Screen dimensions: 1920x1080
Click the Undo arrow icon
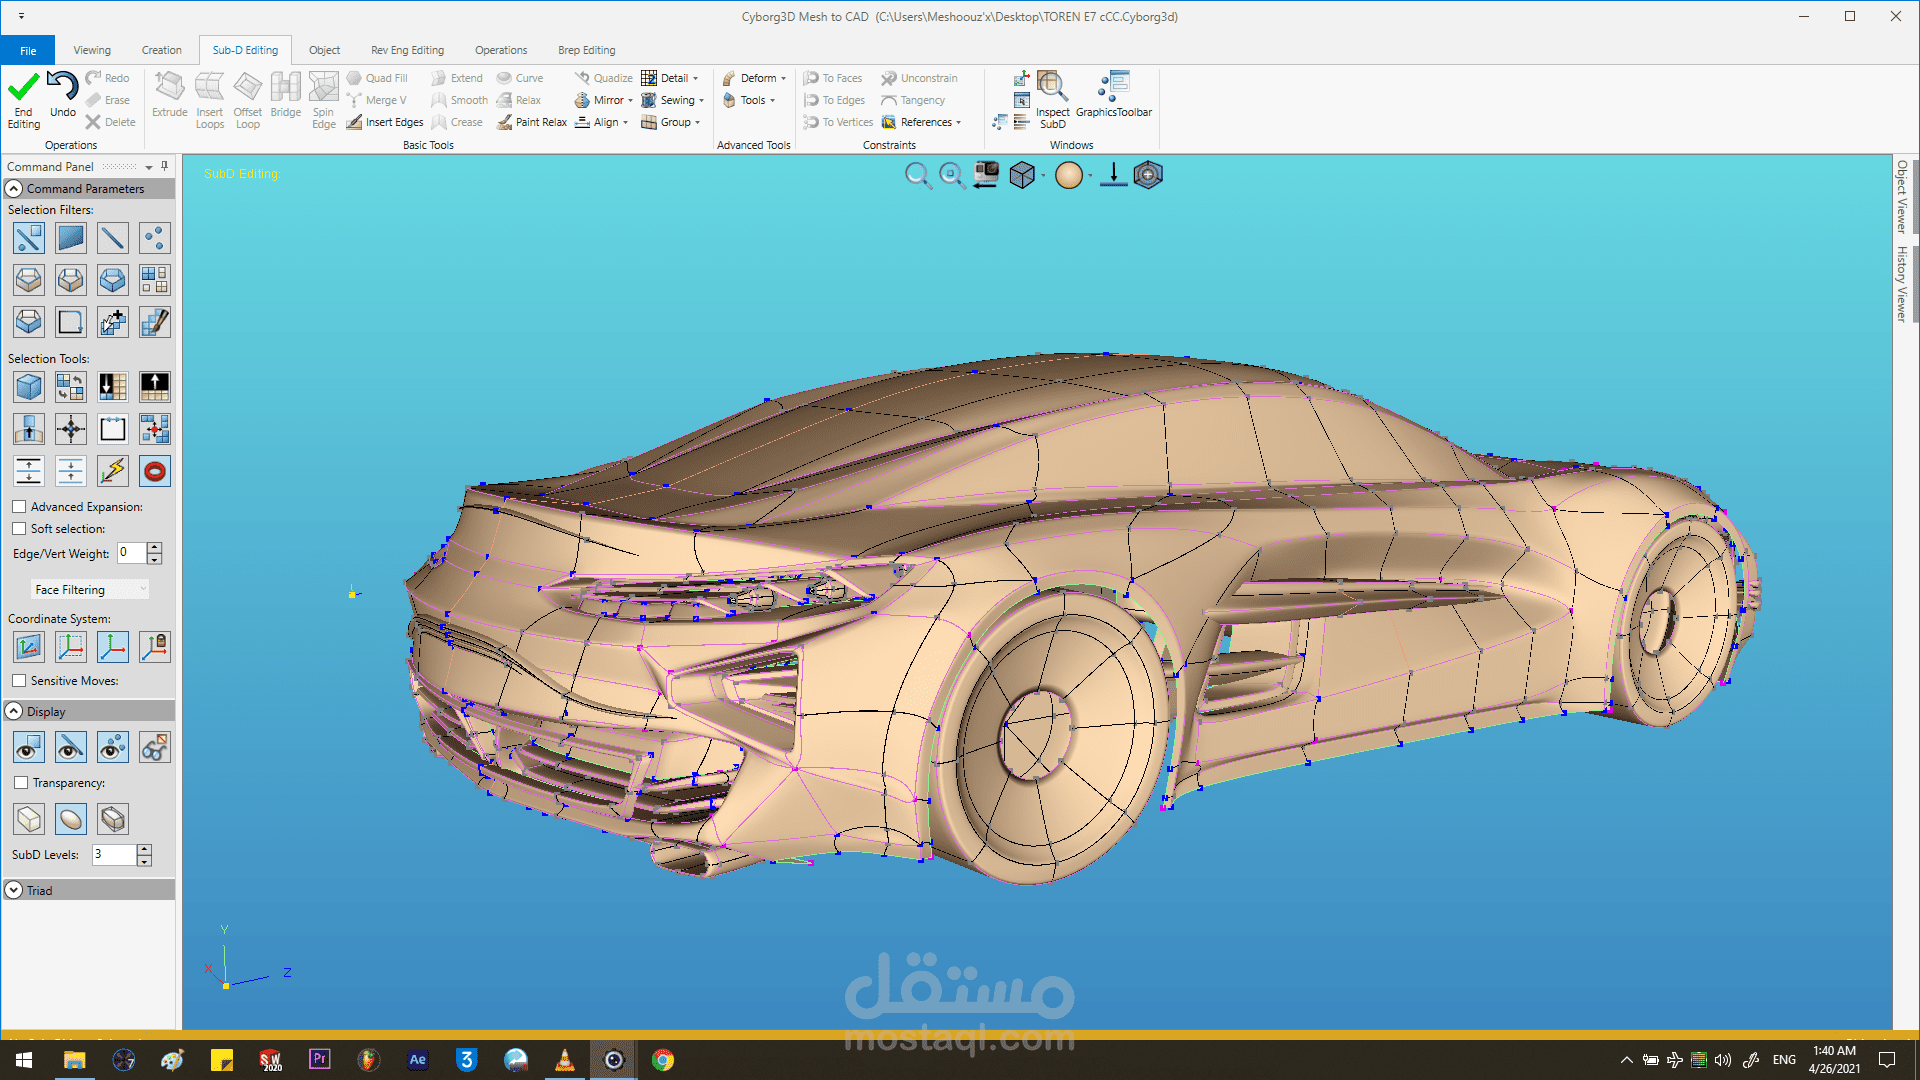click(62, 88)
